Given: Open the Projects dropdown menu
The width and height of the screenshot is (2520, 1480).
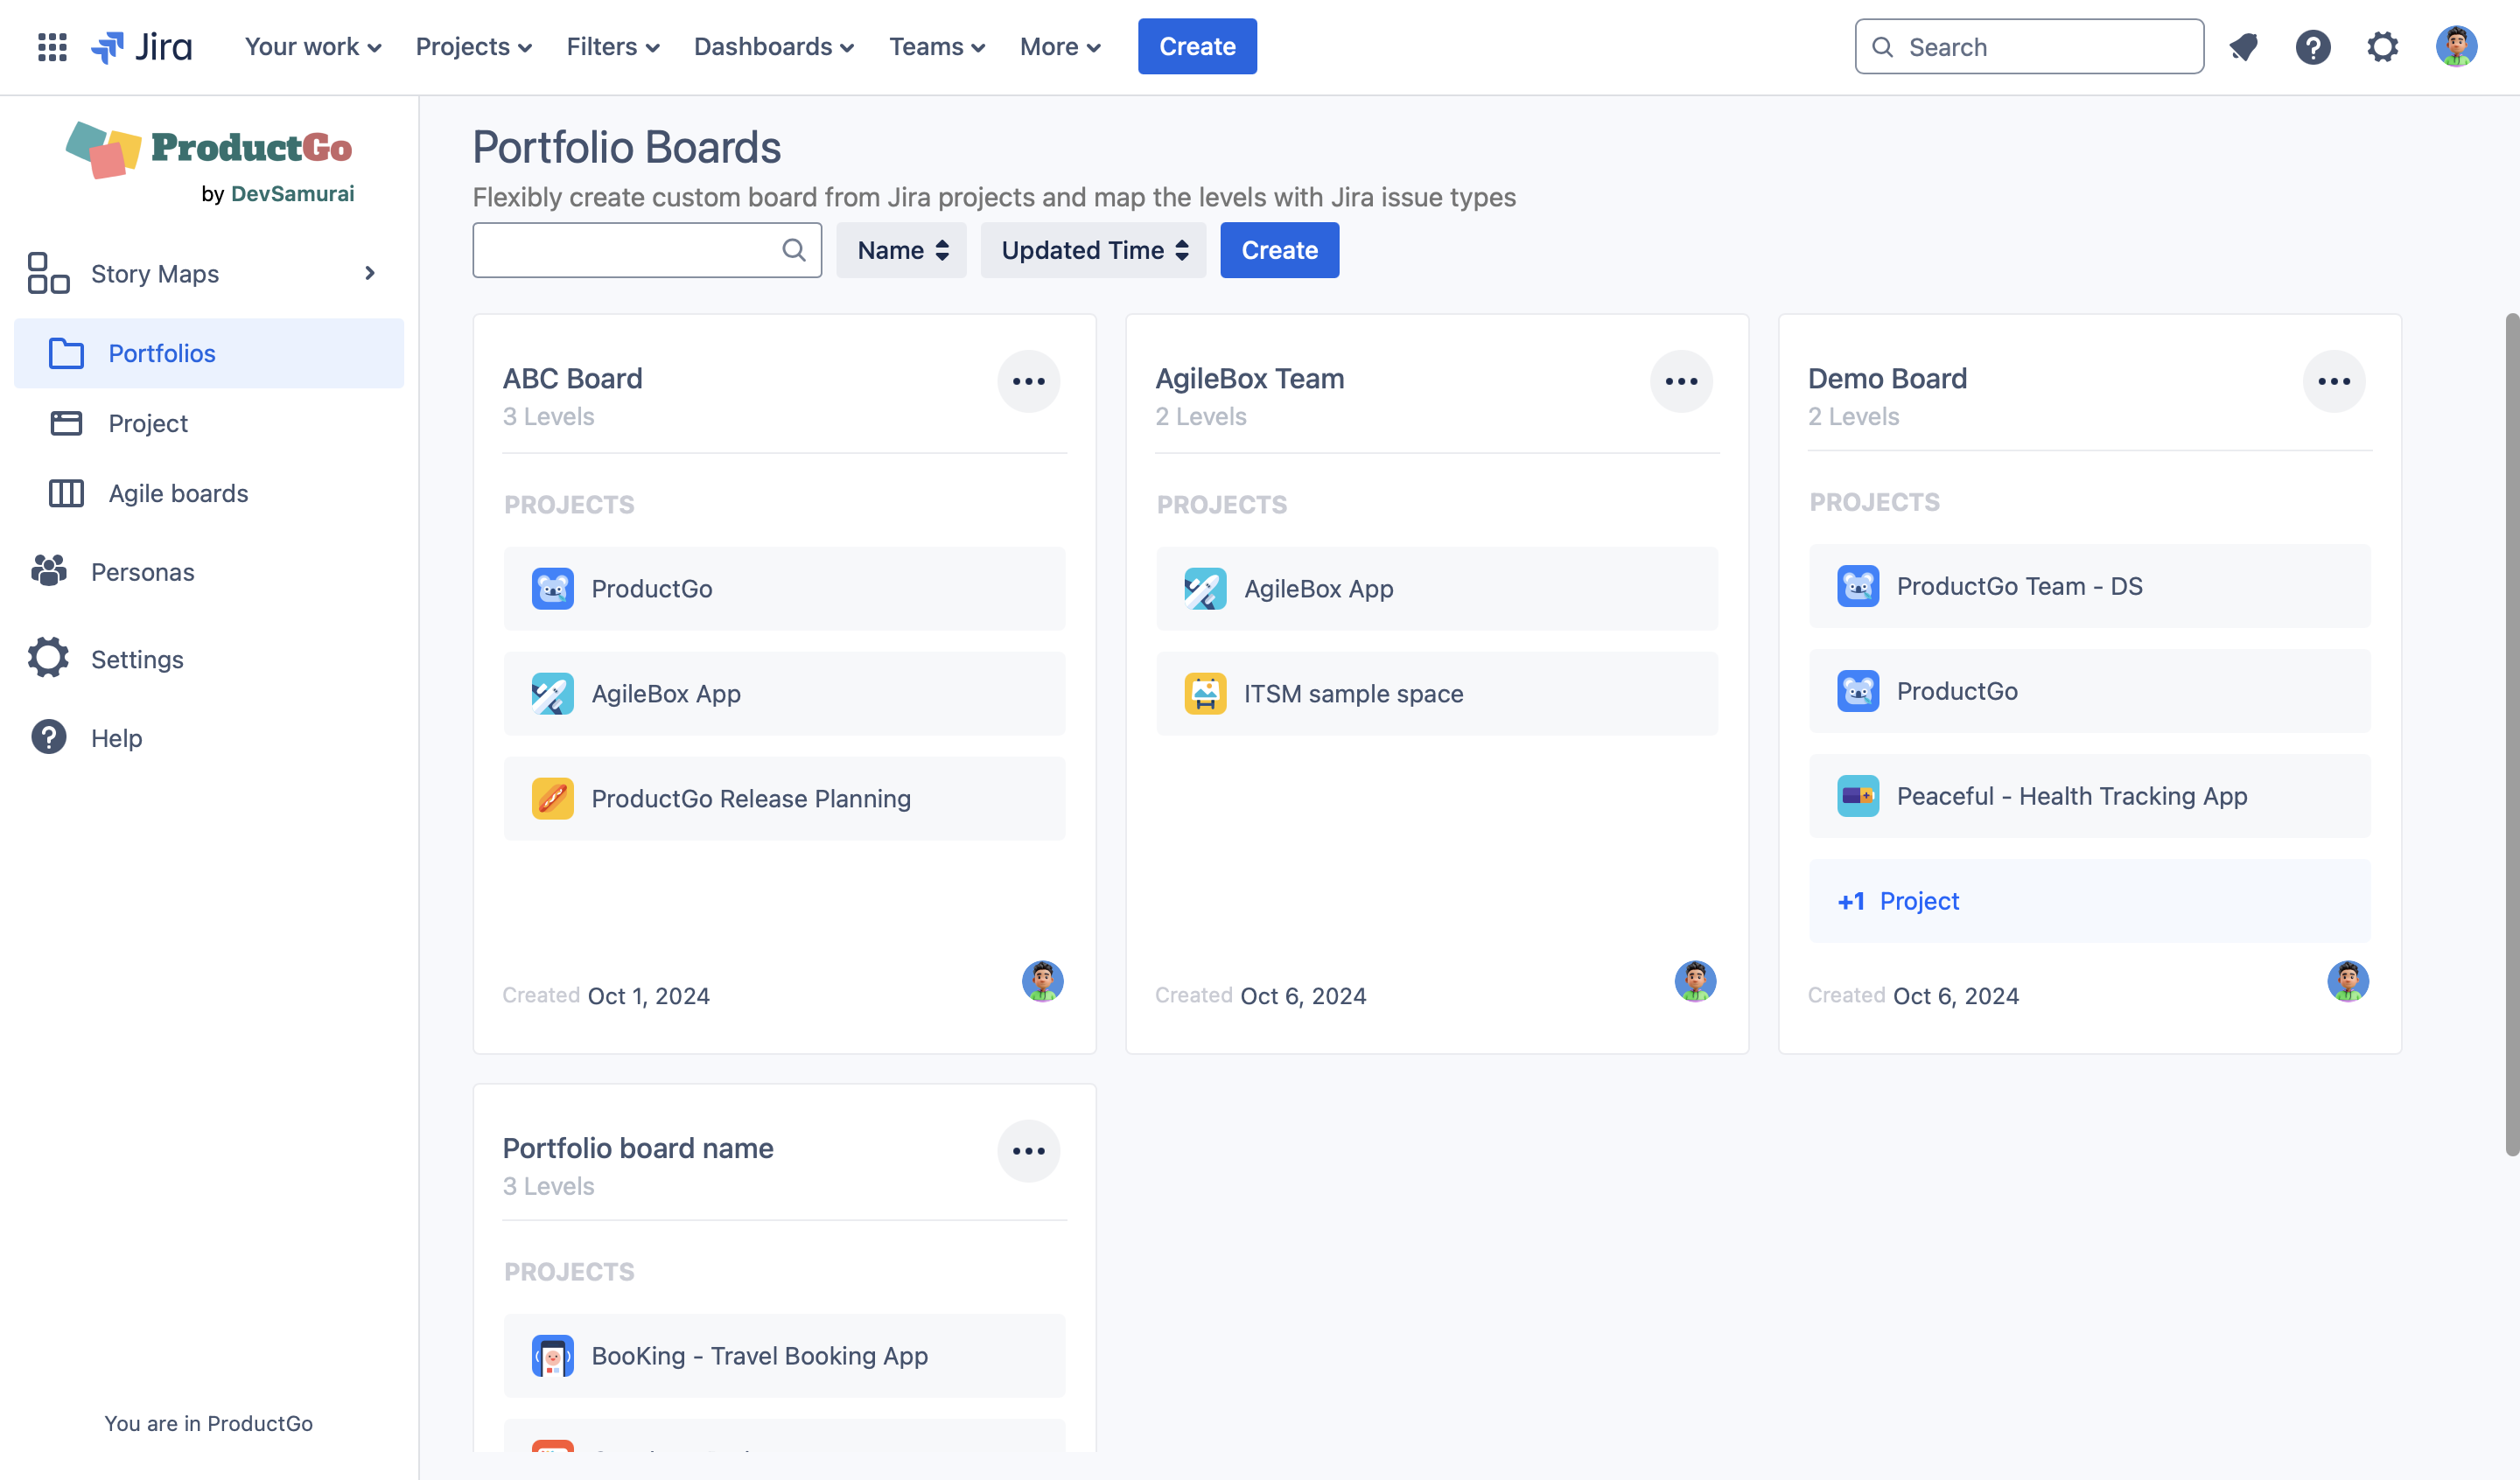Looking at the screenshot, I should tap(474, 47).
